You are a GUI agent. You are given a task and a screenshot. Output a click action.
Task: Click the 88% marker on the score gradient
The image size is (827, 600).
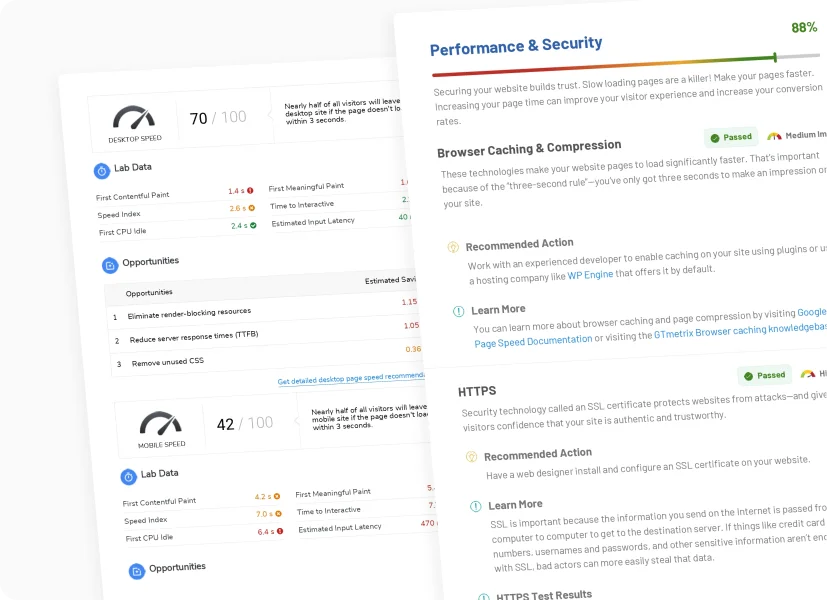click(774, 59)
